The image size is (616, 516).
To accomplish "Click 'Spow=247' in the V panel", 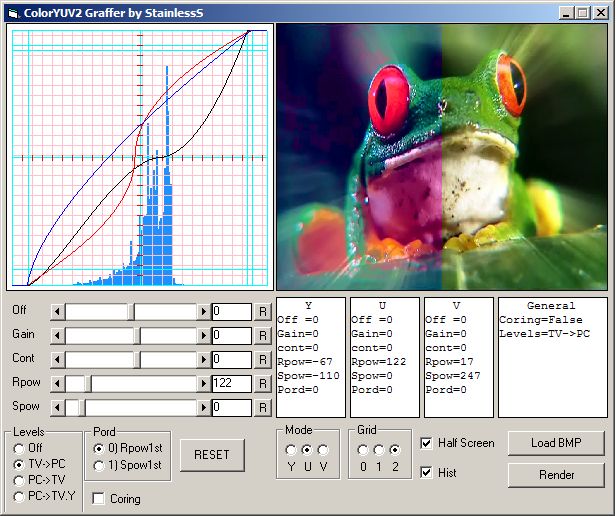I will click(453, 376).
